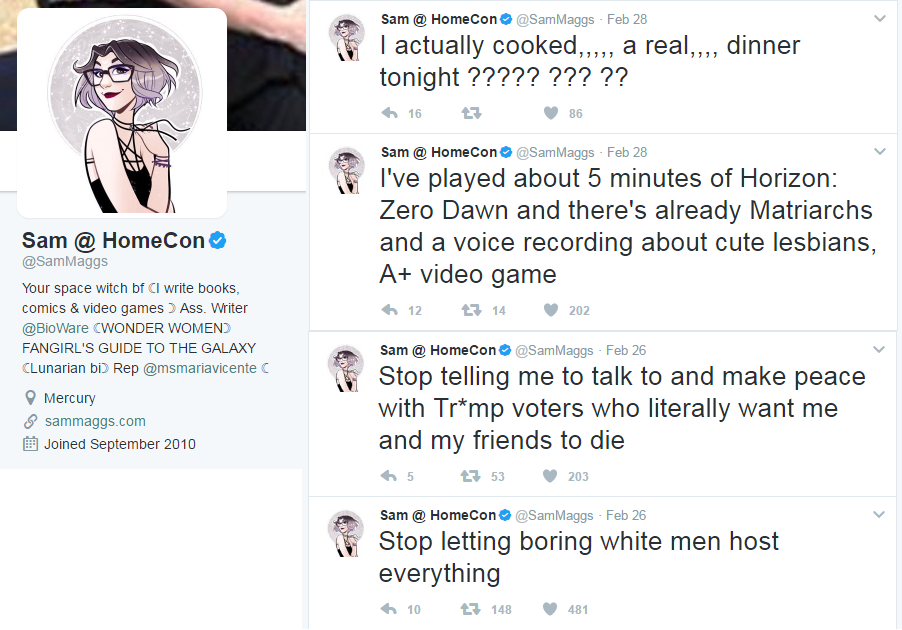This screenshot has width=902, height=630.
Task: Open dropdown on the Tr*mp voters tweet
Action: 878,349
